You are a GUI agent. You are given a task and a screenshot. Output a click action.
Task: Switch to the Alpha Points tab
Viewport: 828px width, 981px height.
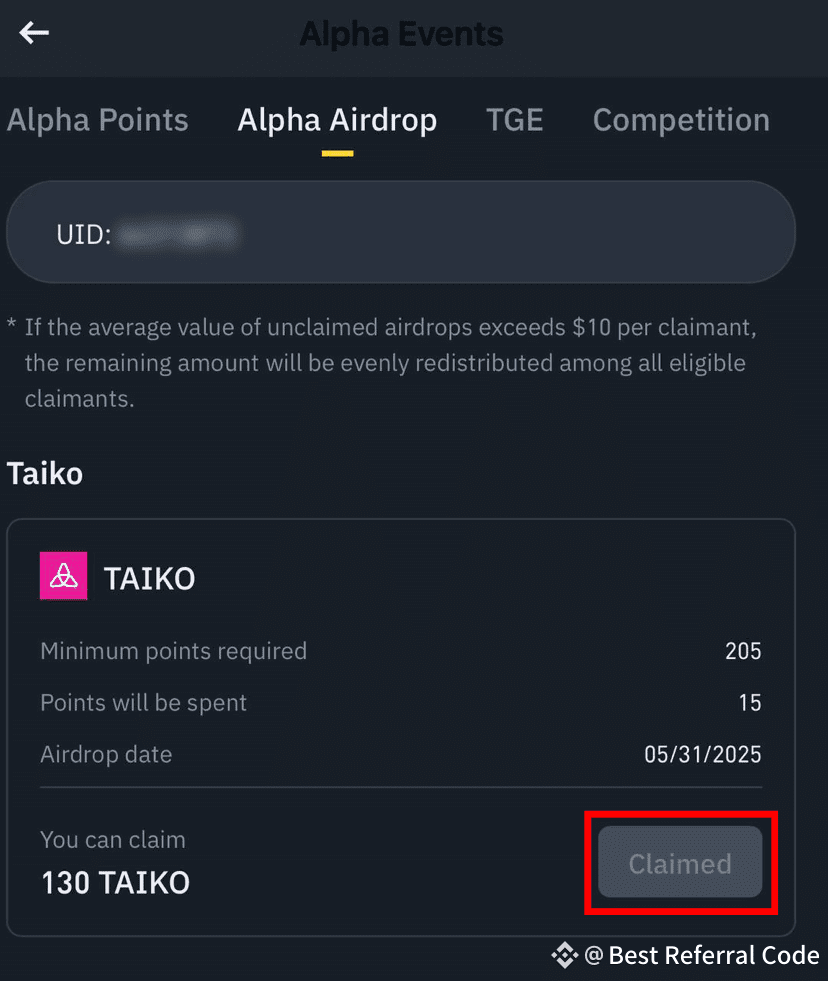[x=97, y=120]
